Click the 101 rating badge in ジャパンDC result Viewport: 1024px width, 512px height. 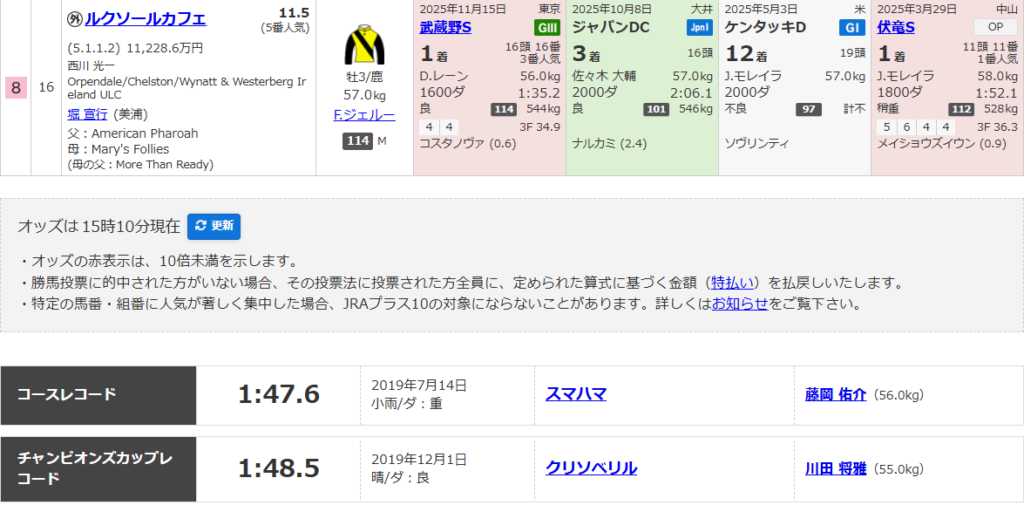pyautogui.click(x=655, y=109)
